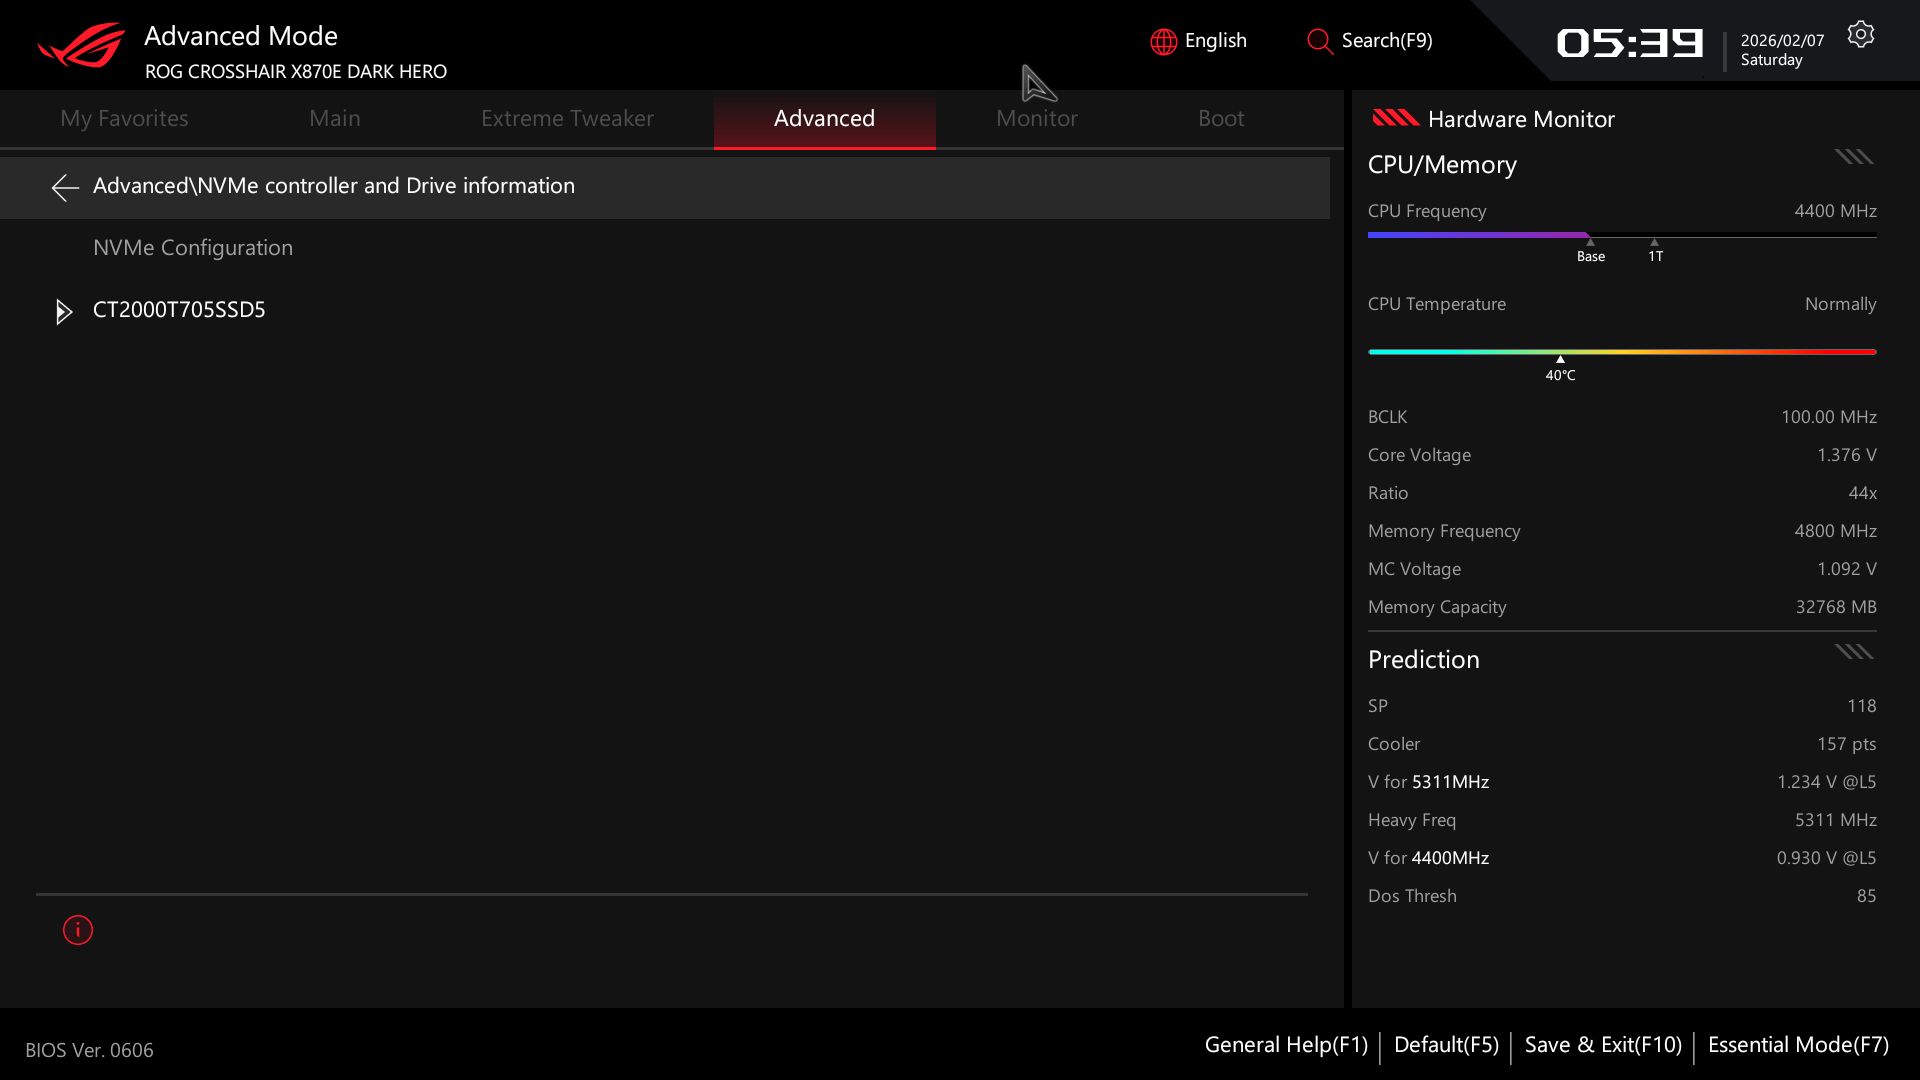Viewport: 1920px width, 1080px height.
Task: Open the Boot tab
Action: click(1220, 118)
